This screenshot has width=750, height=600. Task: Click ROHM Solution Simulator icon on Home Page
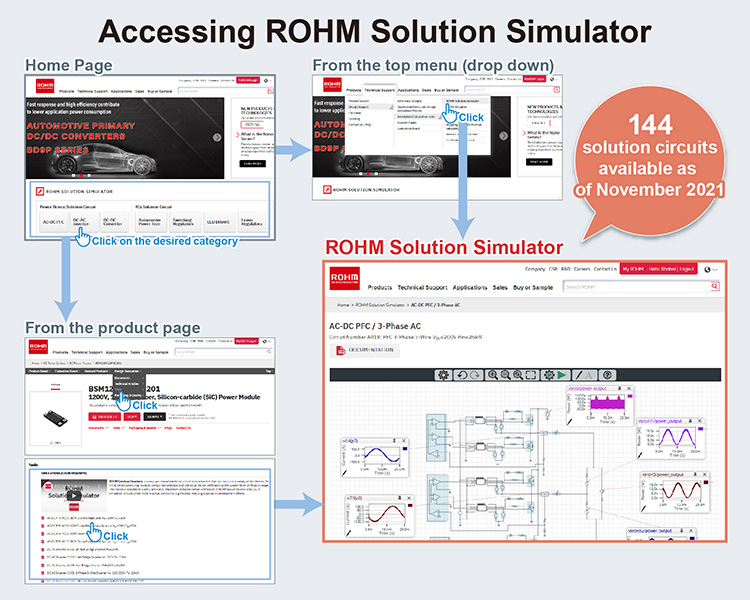click(x=40, y=191)
